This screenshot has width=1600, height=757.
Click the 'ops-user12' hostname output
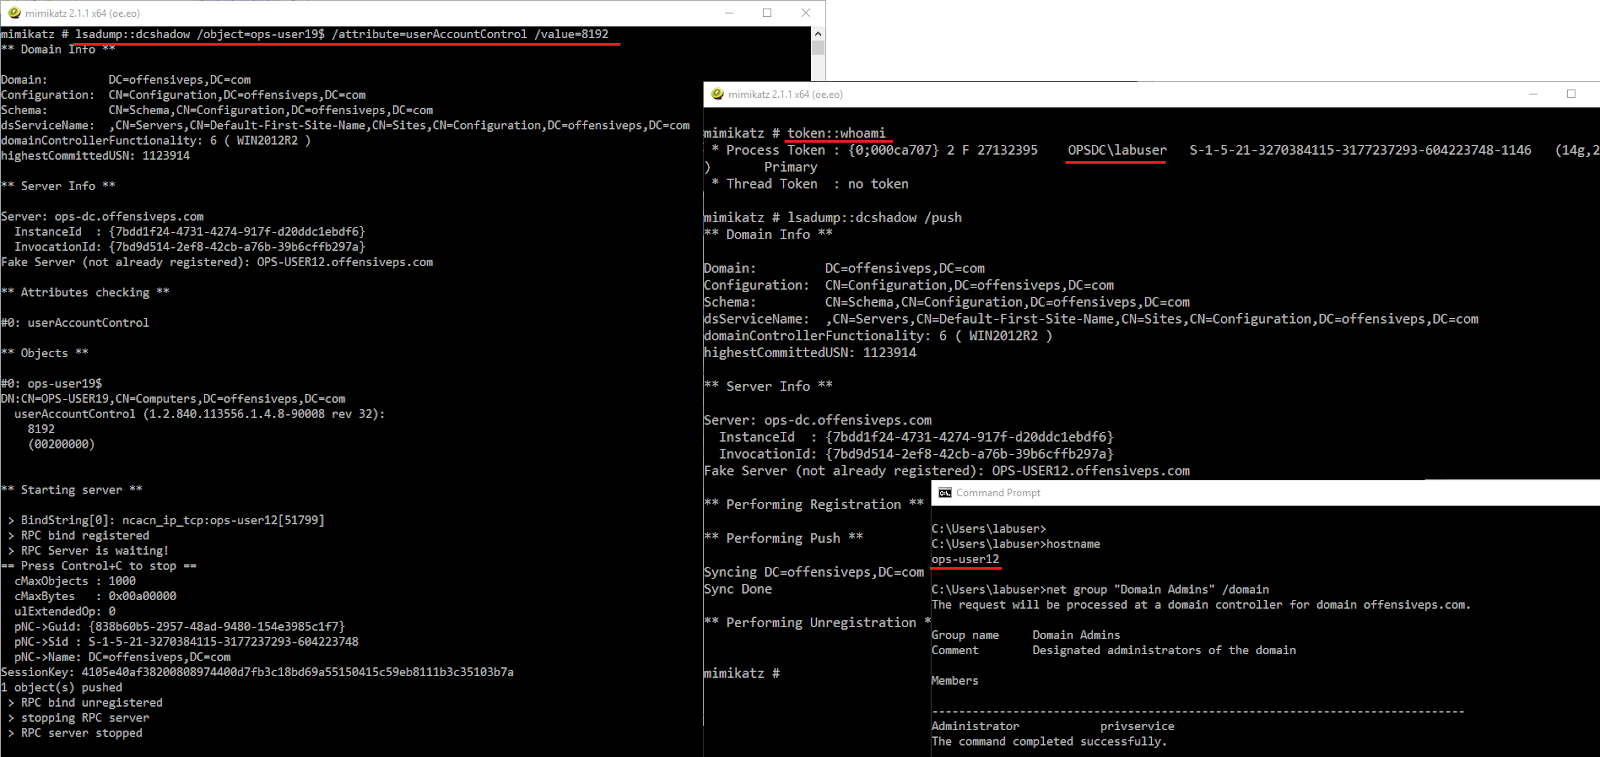965,559
